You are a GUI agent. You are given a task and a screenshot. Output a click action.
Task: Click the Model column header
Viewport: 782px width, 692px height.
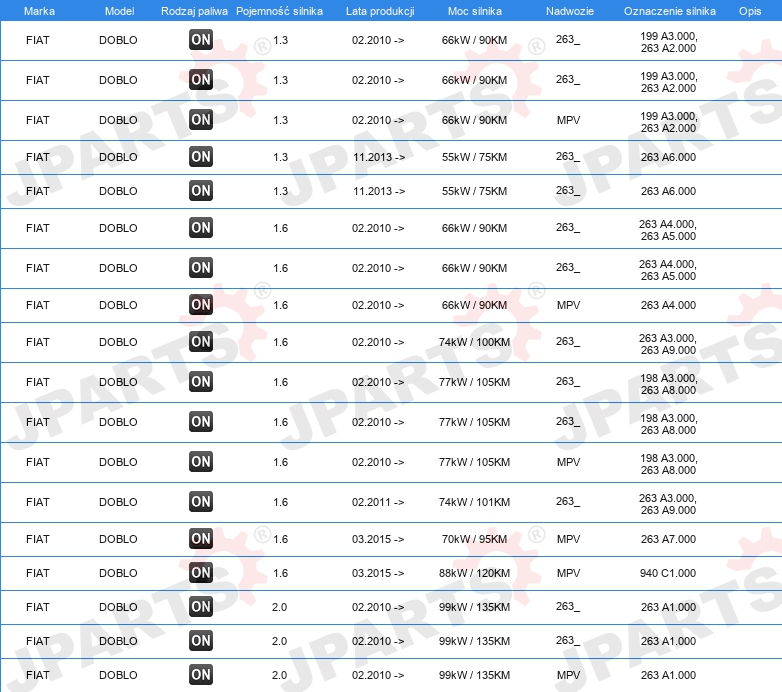[119, 11]
